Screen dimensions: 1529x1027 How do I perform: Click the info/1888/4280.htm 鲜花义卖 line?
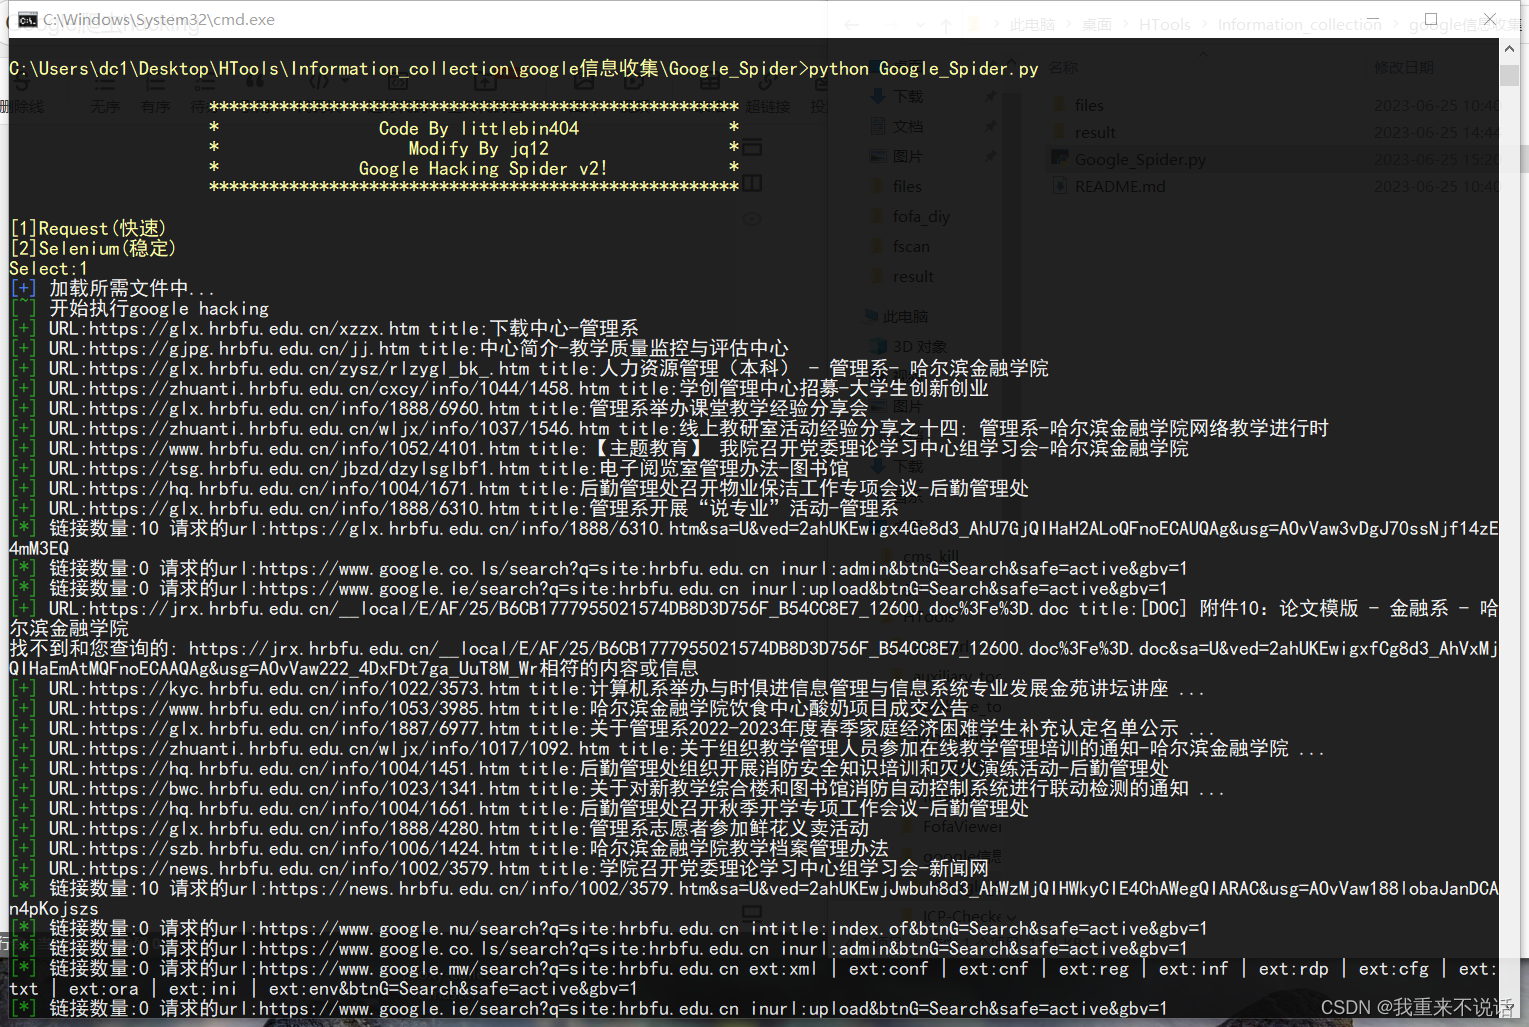[439, 828]
